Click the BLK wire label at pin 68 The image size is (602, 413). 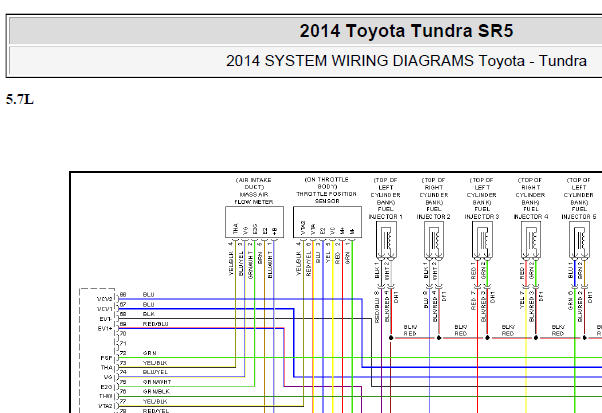148,314
